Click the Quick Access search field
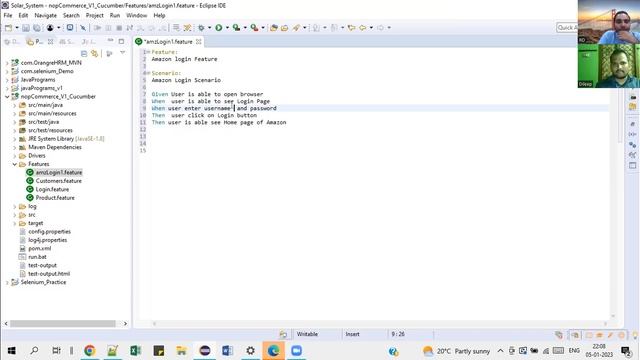 [x=567, y=27]
